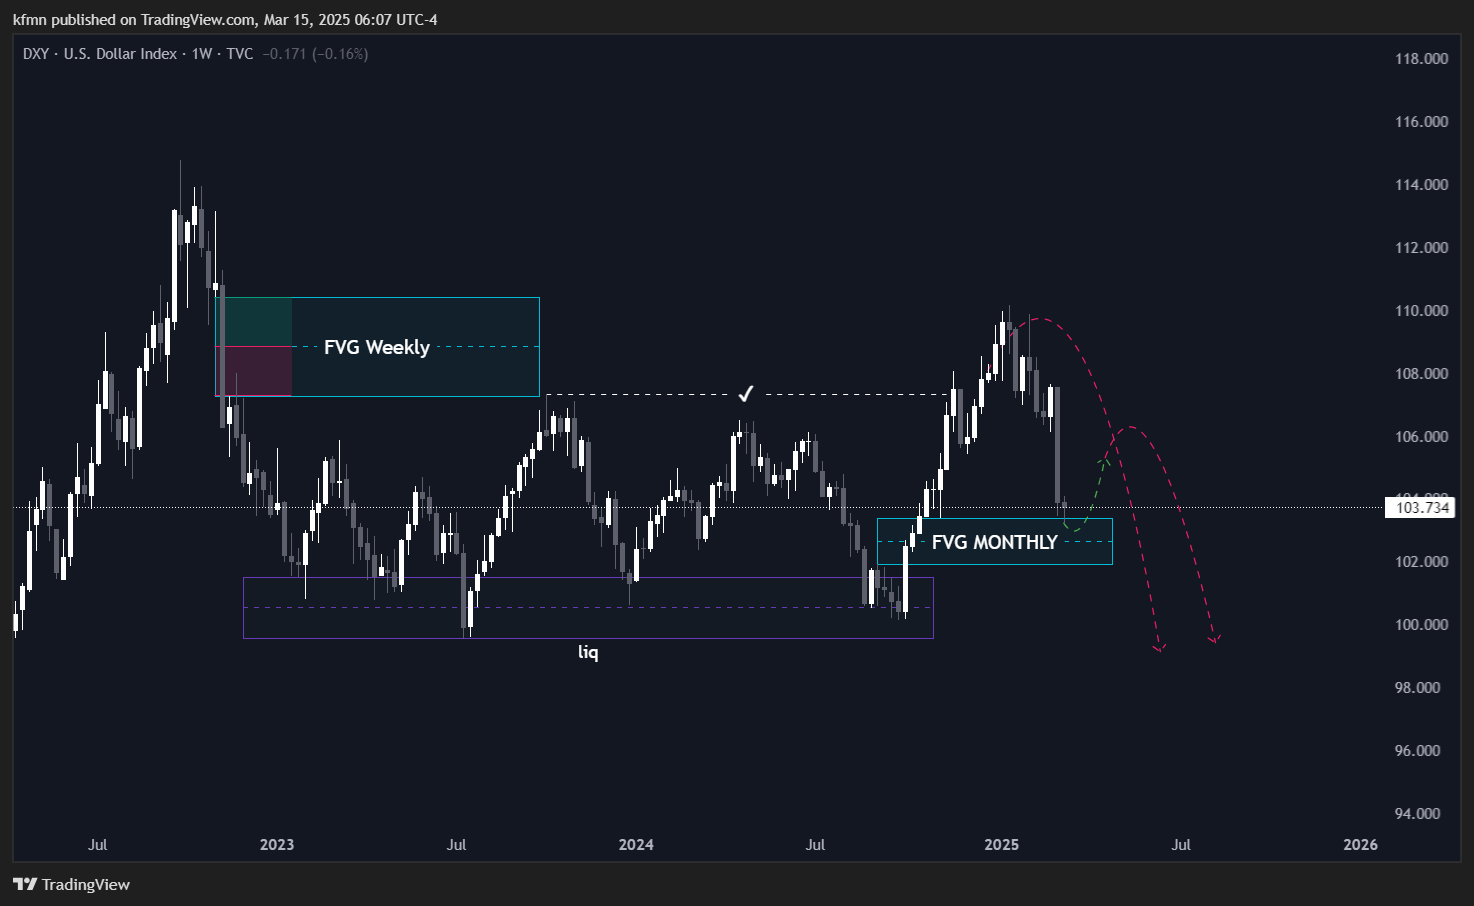The height and width of the screenshot is (906, 1474).
Task: Click the 2023 label on time axis
Action: (277, 845)
